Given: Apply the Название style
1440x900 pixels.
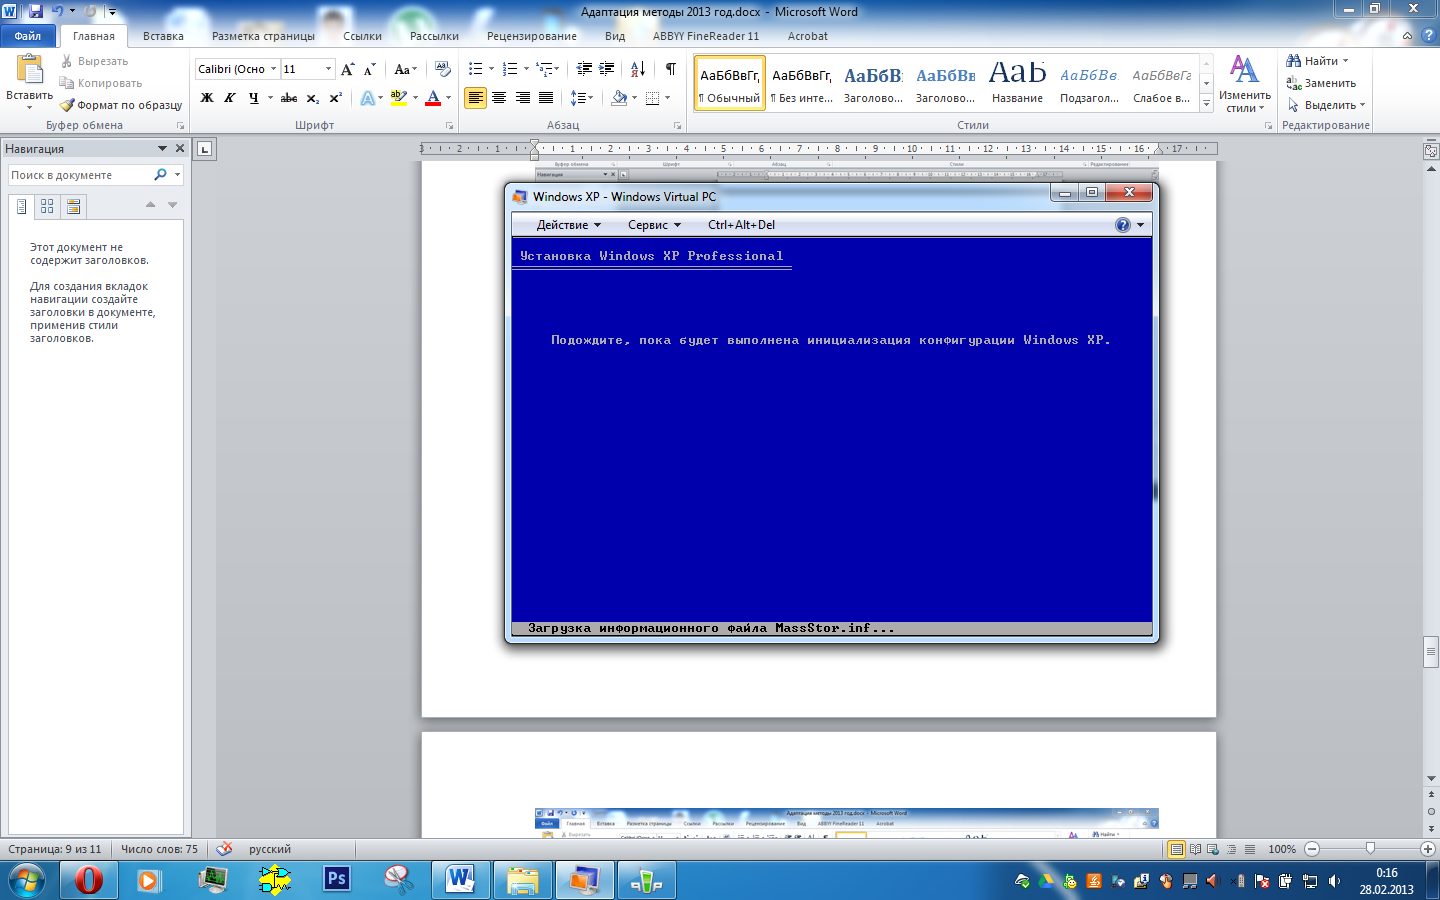Looking at the screenshot, I should pyautogui.click(x=1017, y=82).
